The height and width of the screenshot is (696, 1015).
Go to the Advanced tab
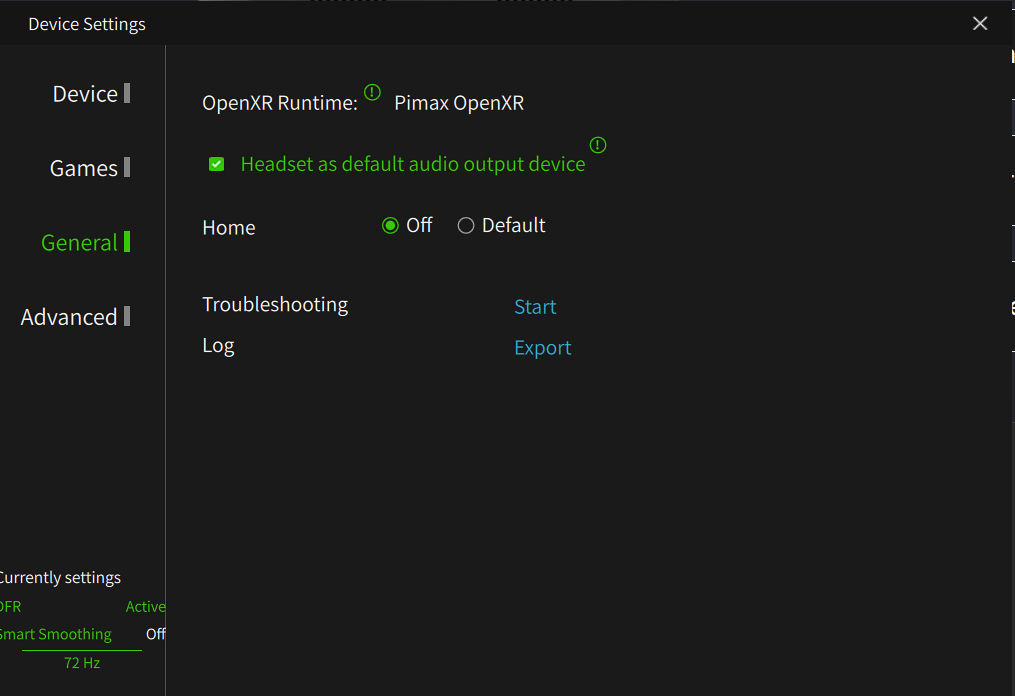pyautogui.click(x=70, y=317)
